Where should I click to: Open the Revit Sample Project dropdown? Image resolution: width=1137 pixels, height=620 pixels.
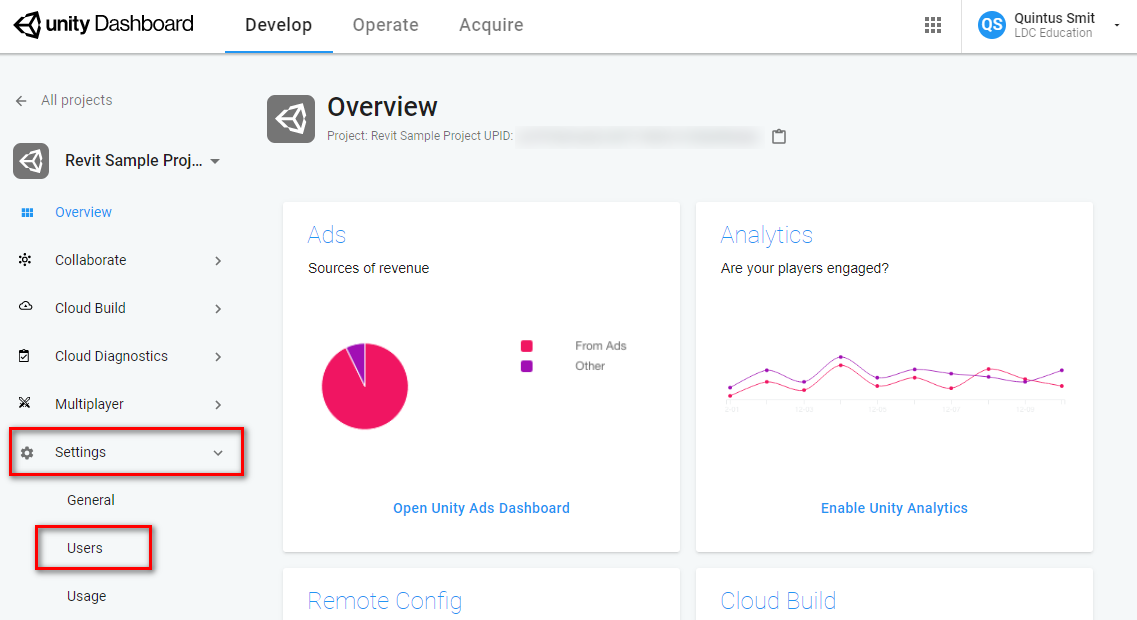[215, 161]
